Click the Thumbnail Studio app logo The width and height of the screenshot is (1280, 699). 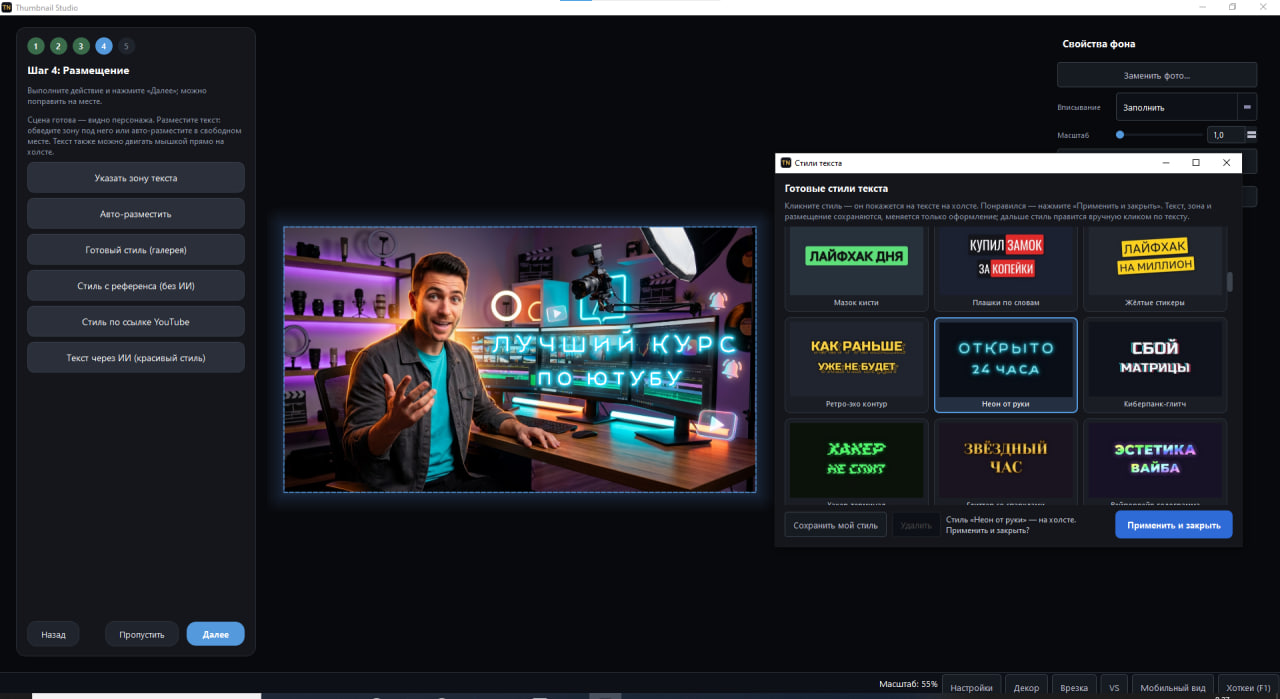[x=7, y=7]
